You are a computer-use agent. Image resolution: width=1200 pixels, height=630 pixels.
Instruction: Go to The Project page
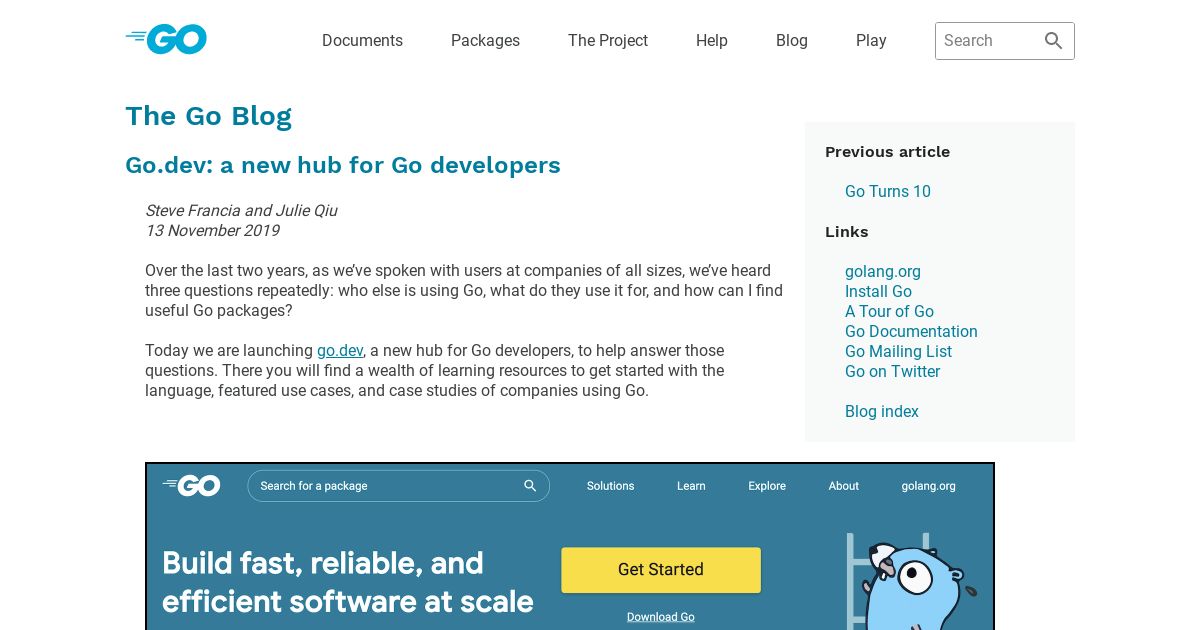coord(608,41)
